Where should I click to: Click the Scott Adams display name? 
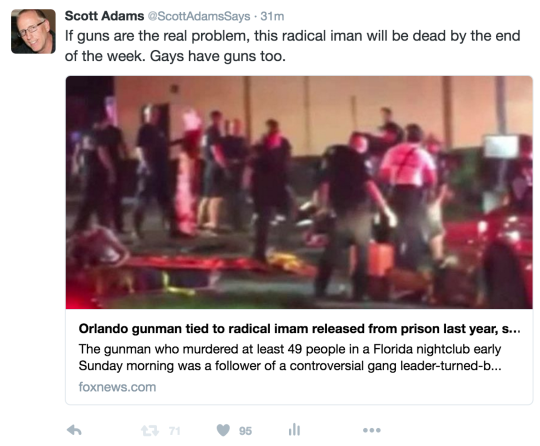104,16
